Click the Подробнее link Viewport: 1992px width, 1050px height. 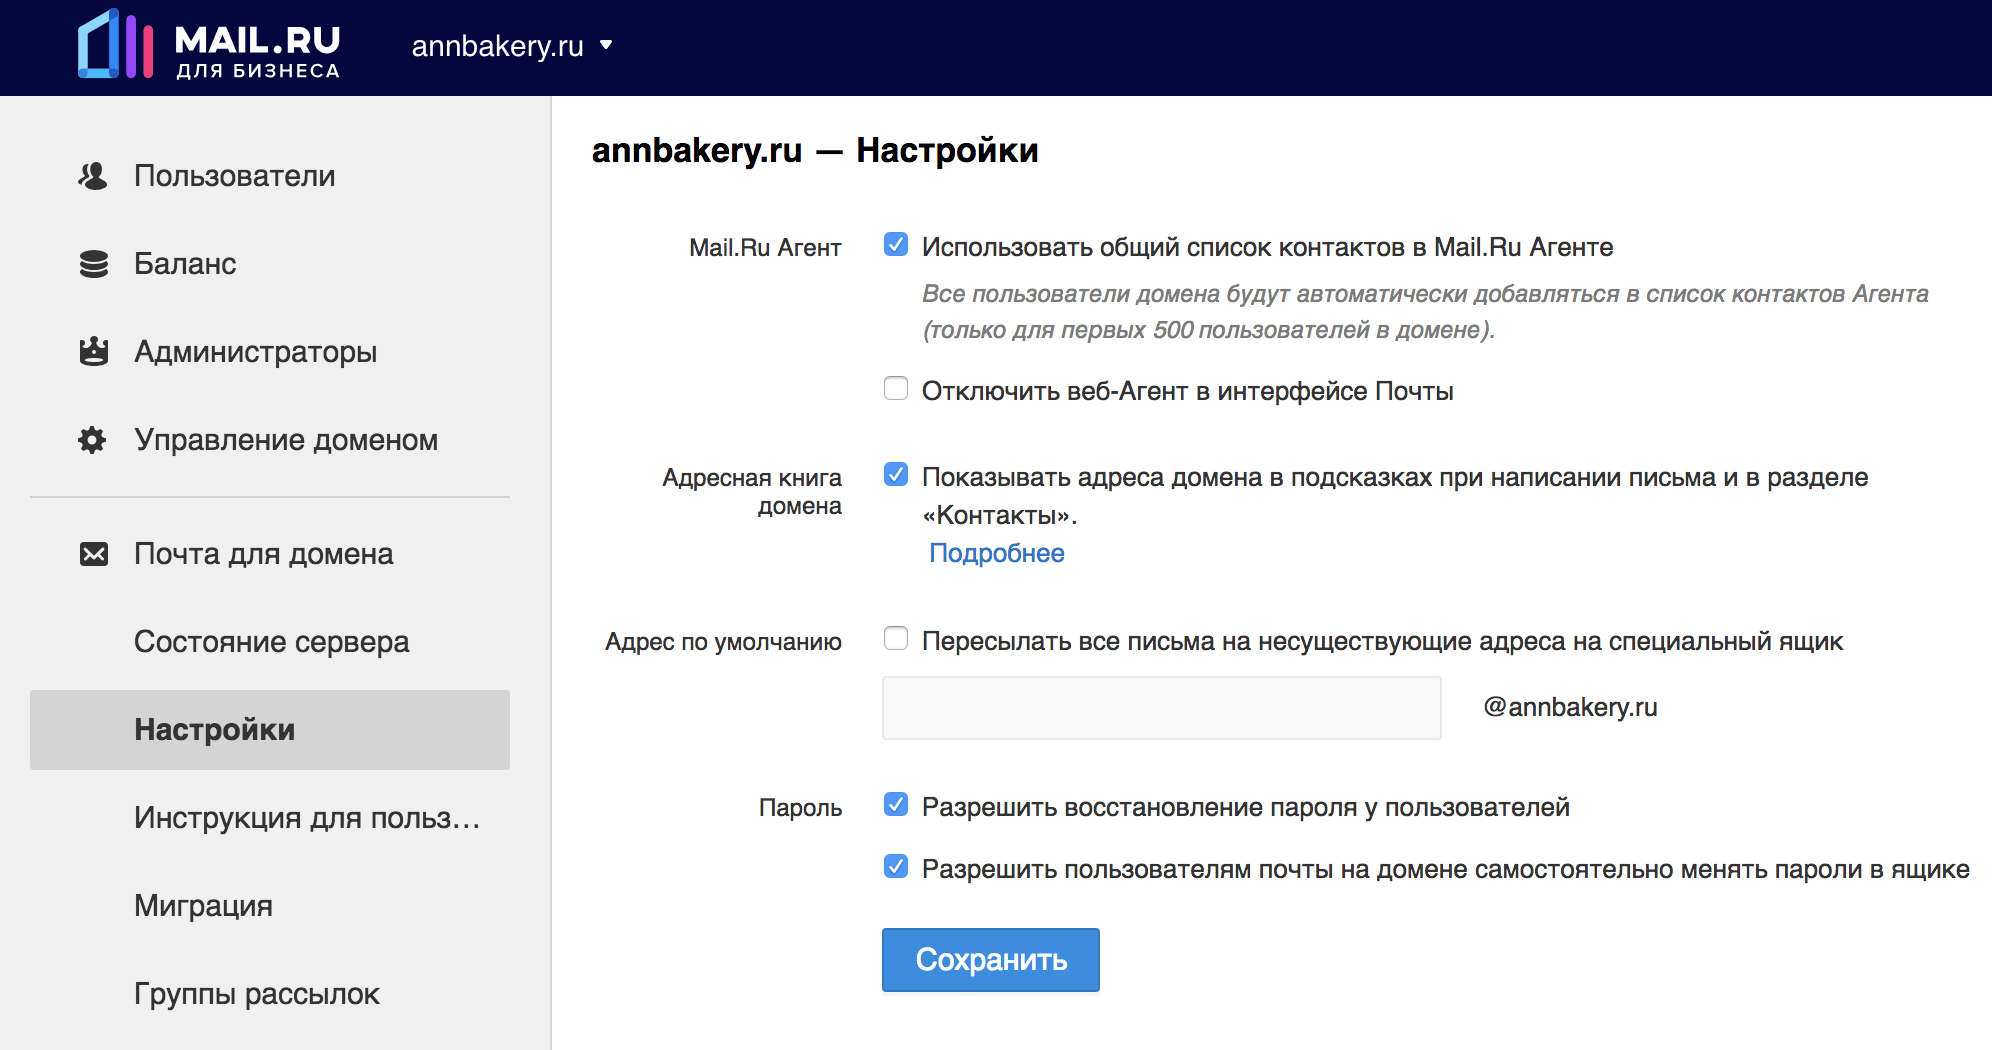pyautogui.click(x=997, y=553)
